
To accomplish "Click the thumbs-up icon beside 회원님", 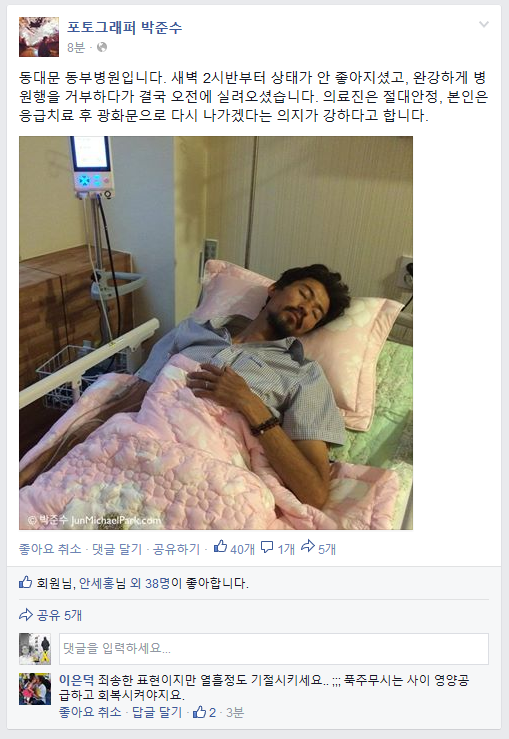I will point(25,583).
